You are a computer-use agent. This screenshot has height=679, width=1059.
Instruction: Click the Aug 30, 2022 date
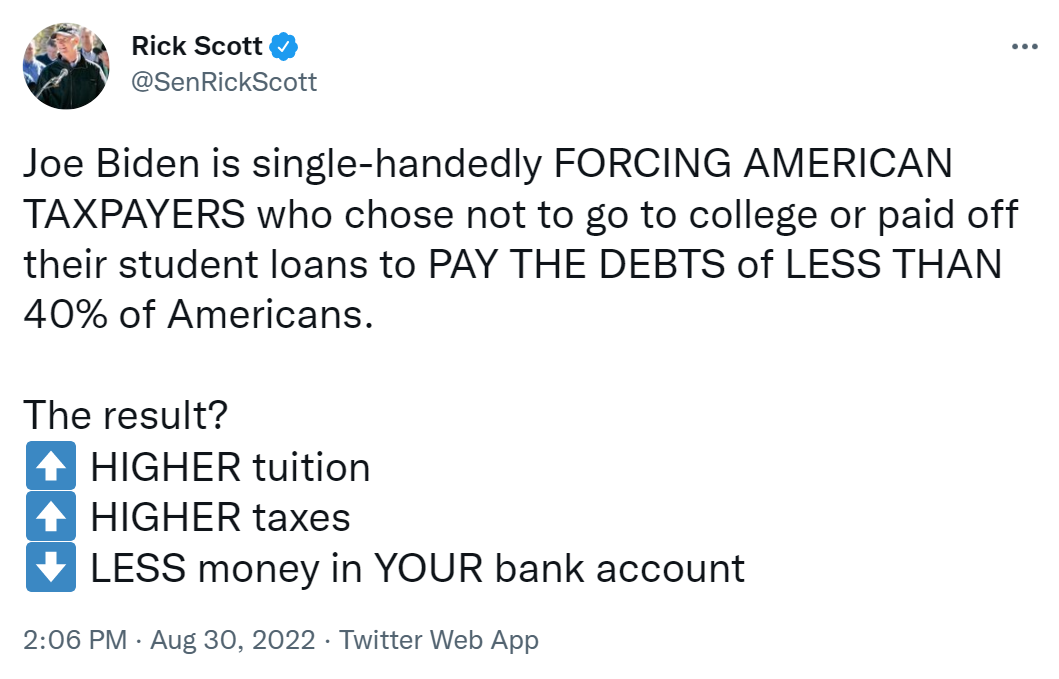pos(232,639)
